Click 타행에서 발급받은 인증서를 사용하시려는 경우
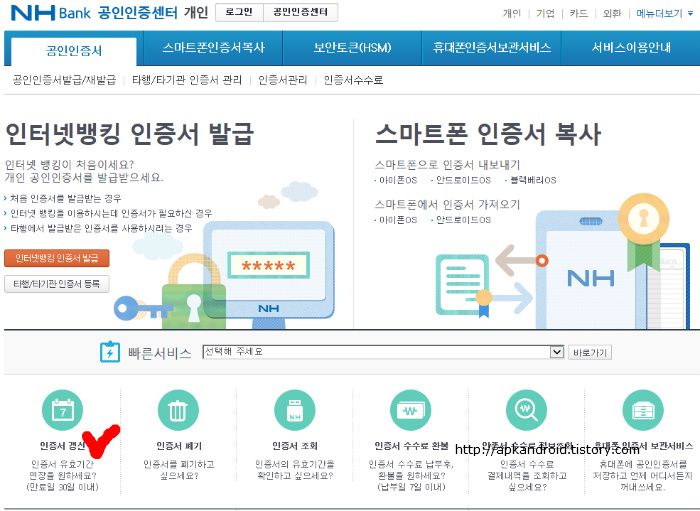Screen dimensions: 700x511 pyautogui.click(x=101, y=228)
